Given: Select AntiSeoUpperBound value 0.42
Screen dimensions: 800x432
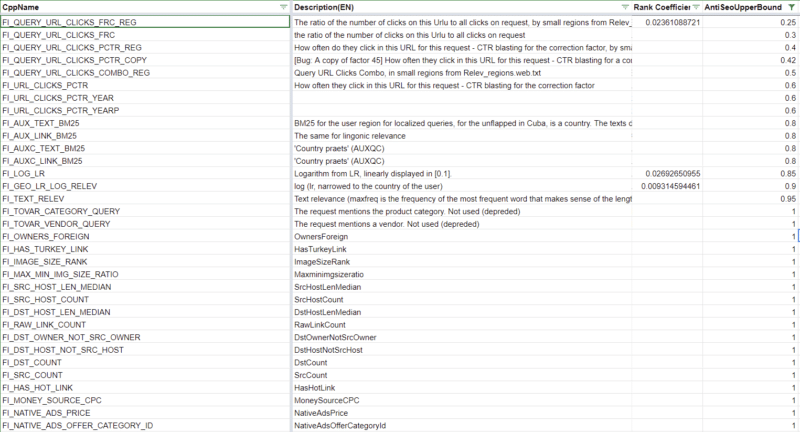Looking at the screenshot, I should pyautogui.click(x=750, y=60).
